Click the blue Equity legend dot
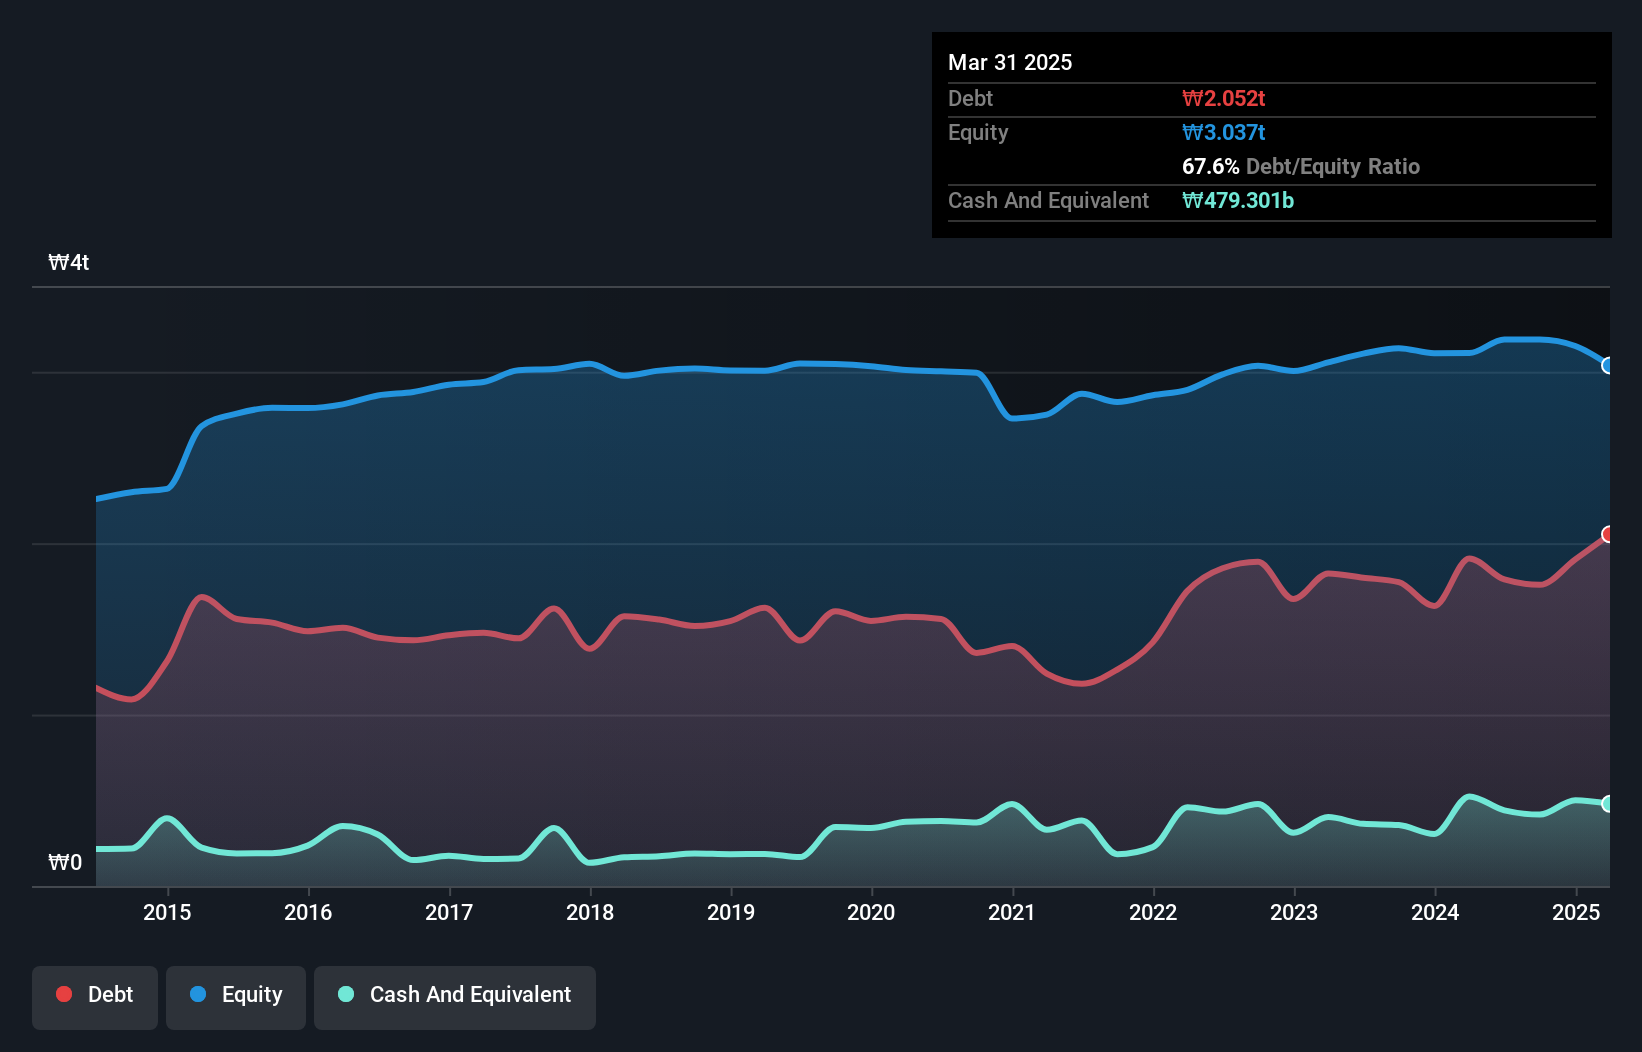The width and height of the screenshot is (1642, 1052). click(x=198, y=994)
